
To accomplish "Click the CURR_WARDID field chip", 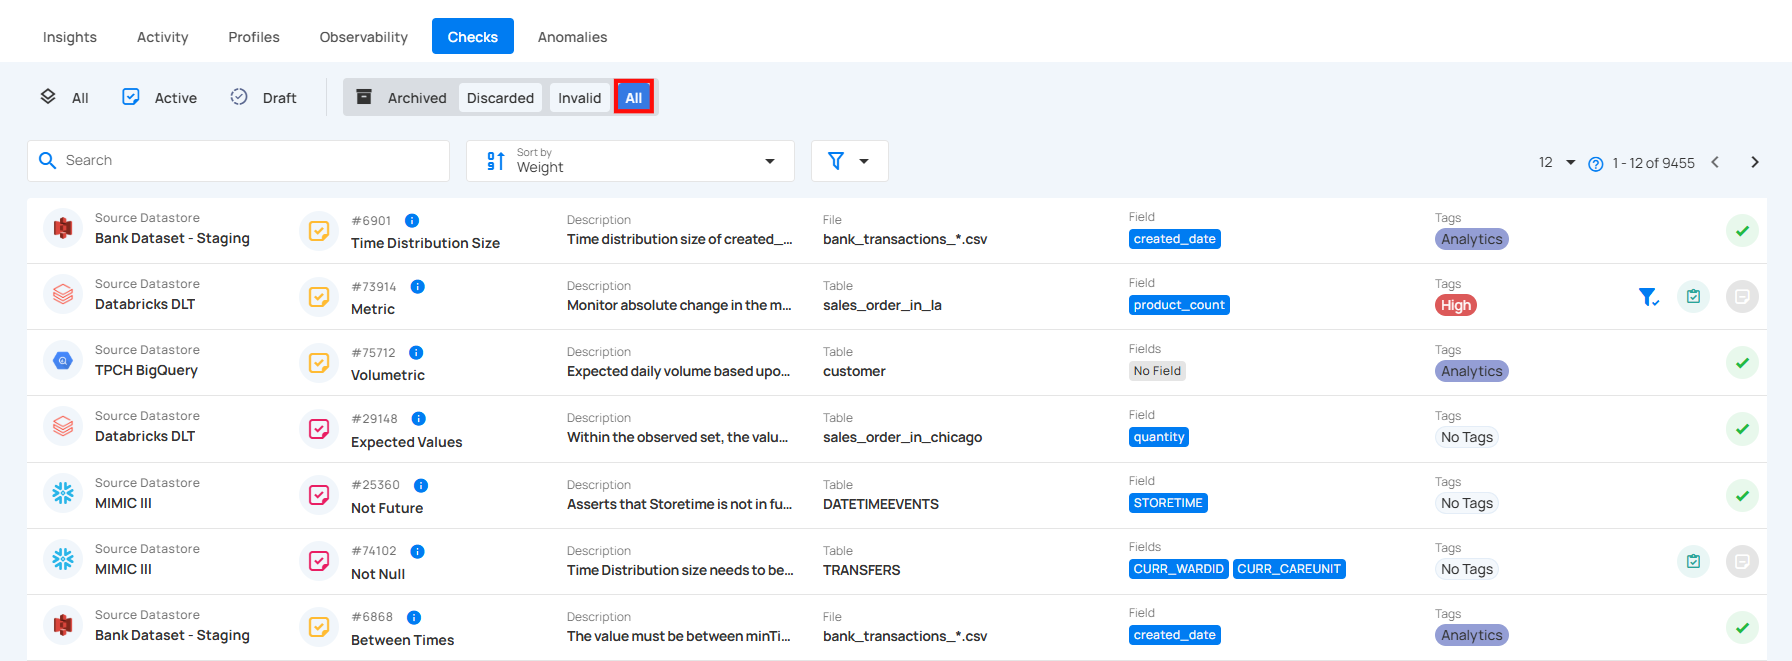I will pos(1179,569).
